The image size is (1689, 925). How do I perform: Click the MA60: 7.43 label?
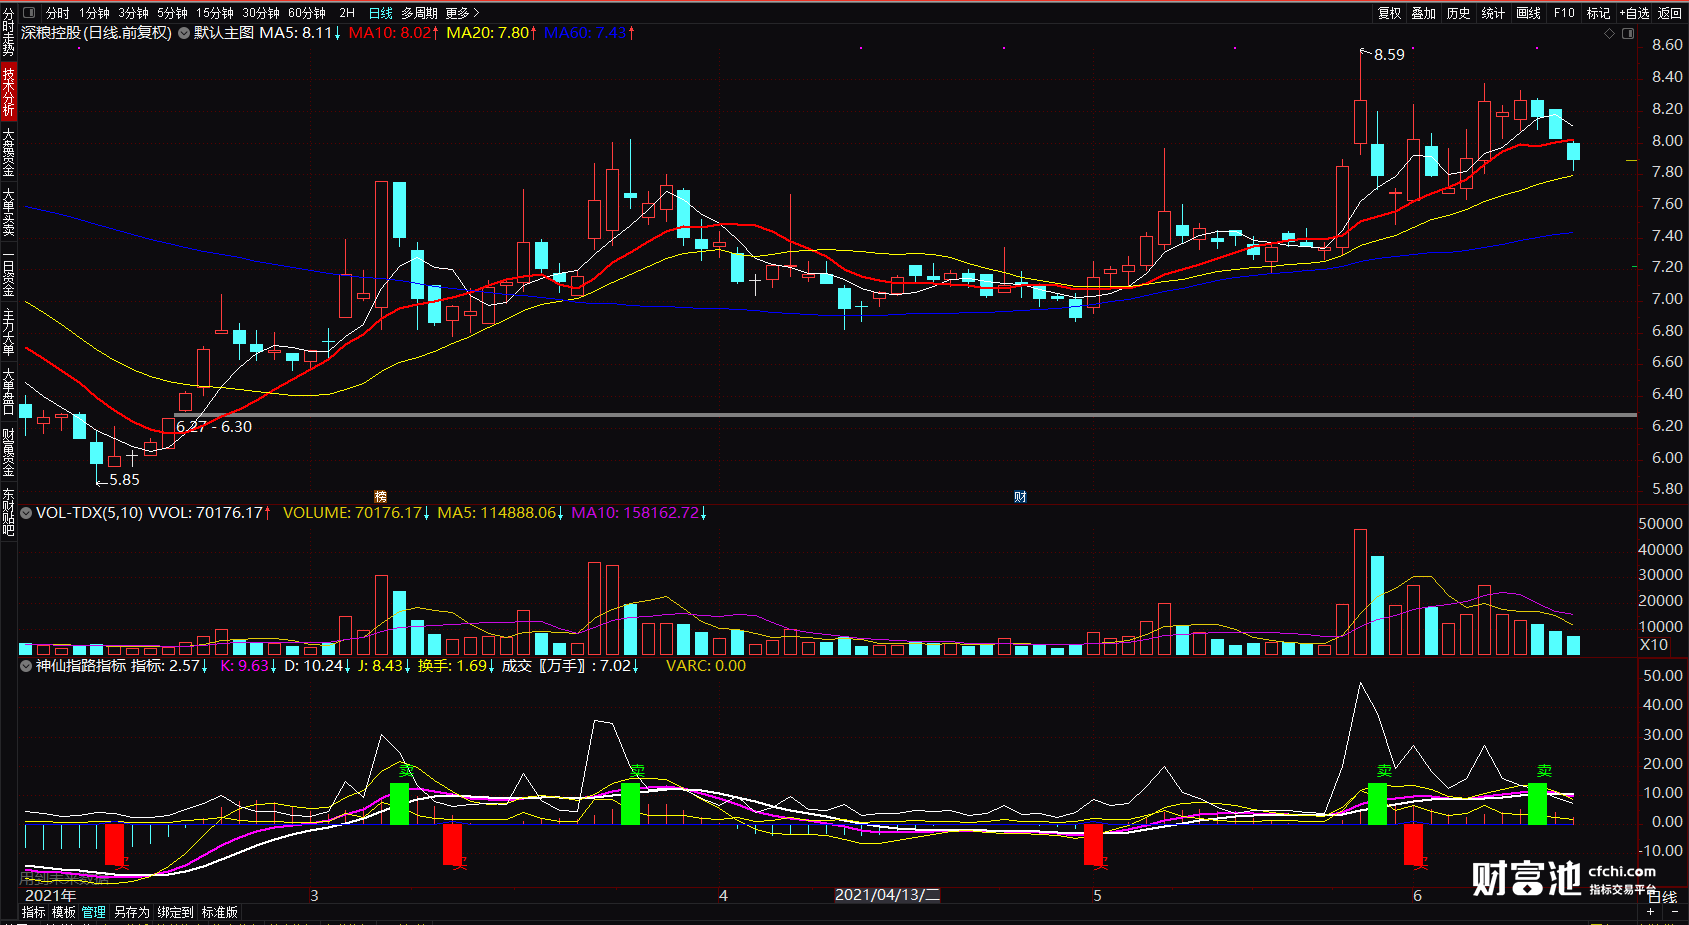[590, 33]
